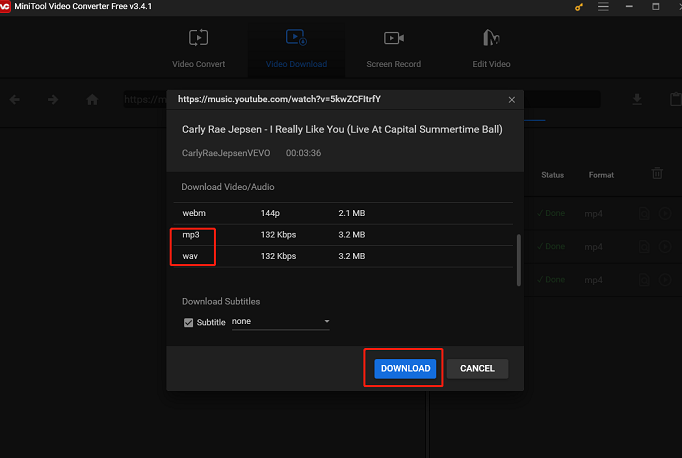The height and width of the screenshot is (458, 682).
Task: Click the format list scrollbar
Action: (x=518, y=260)
